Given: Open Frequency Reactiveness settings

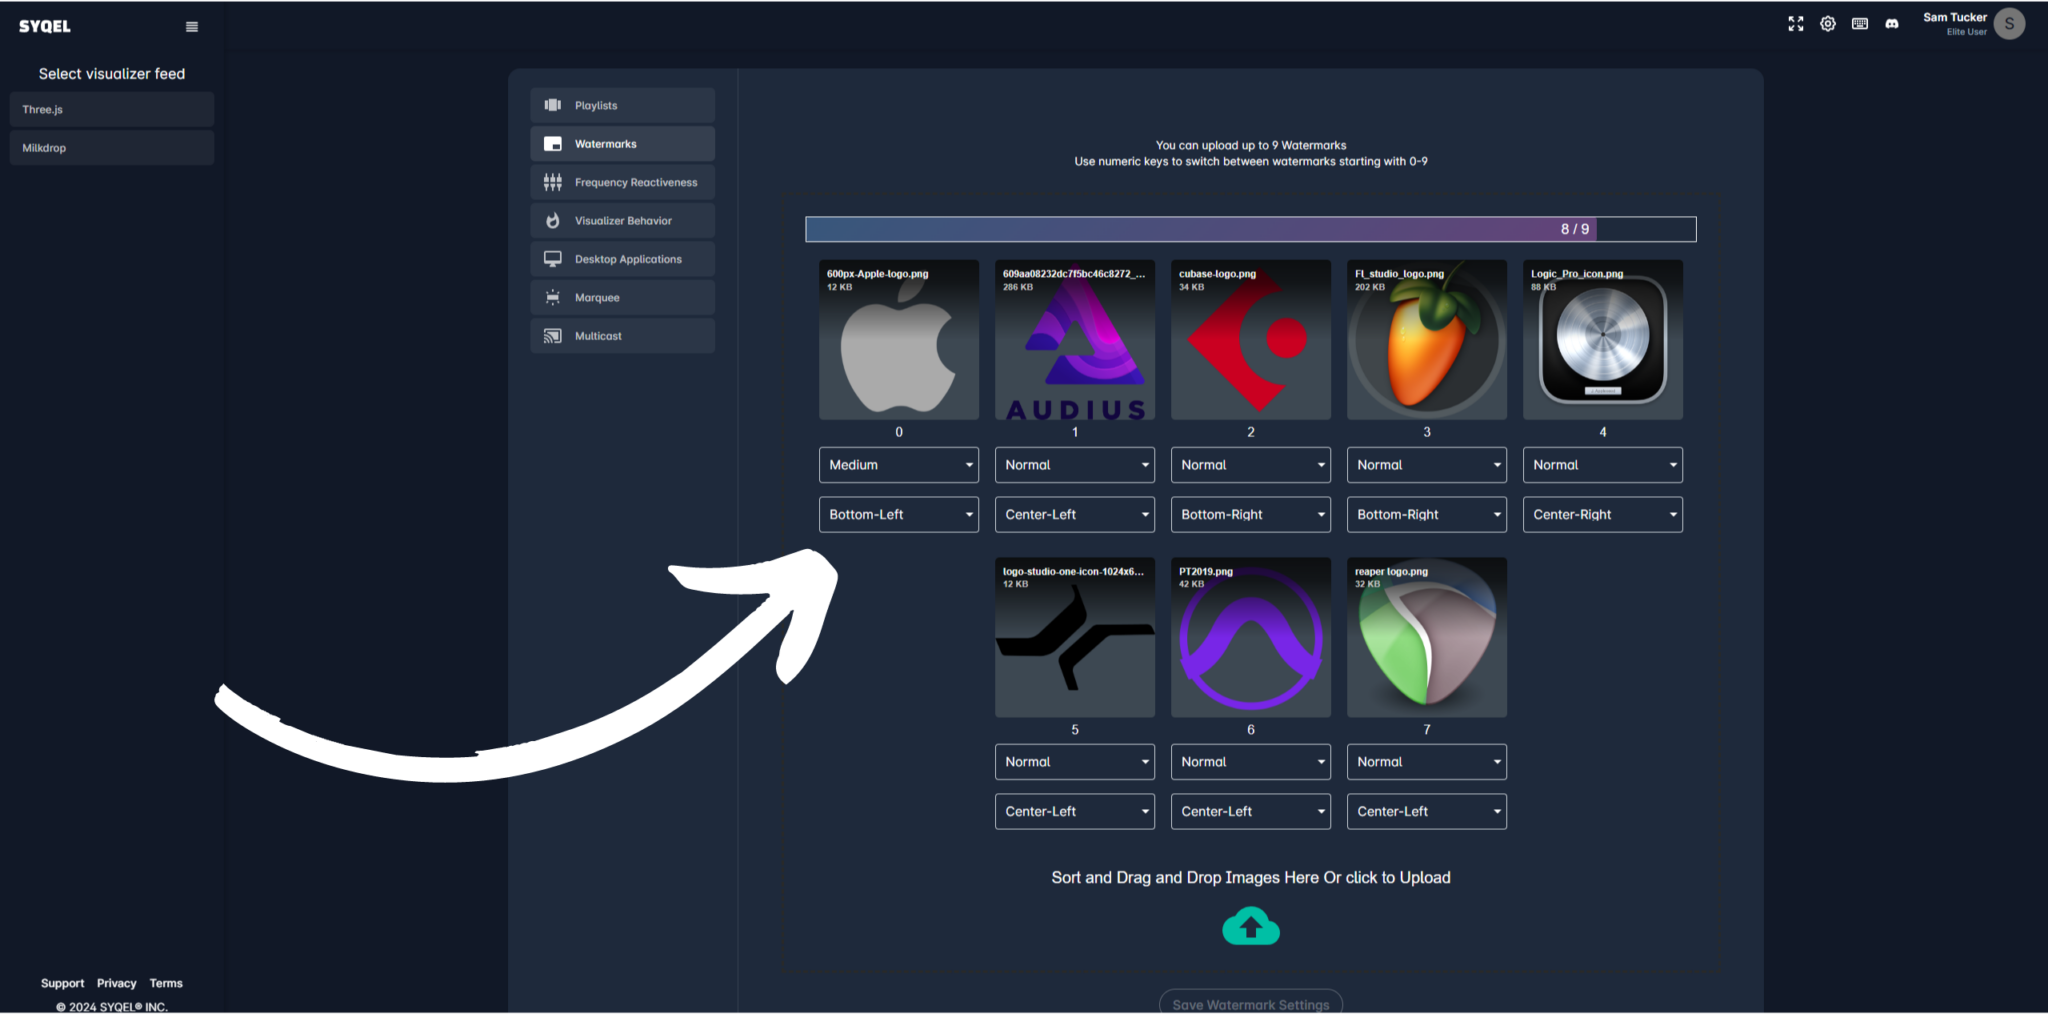Looking at the screenshot, I should tap(622, 182).
